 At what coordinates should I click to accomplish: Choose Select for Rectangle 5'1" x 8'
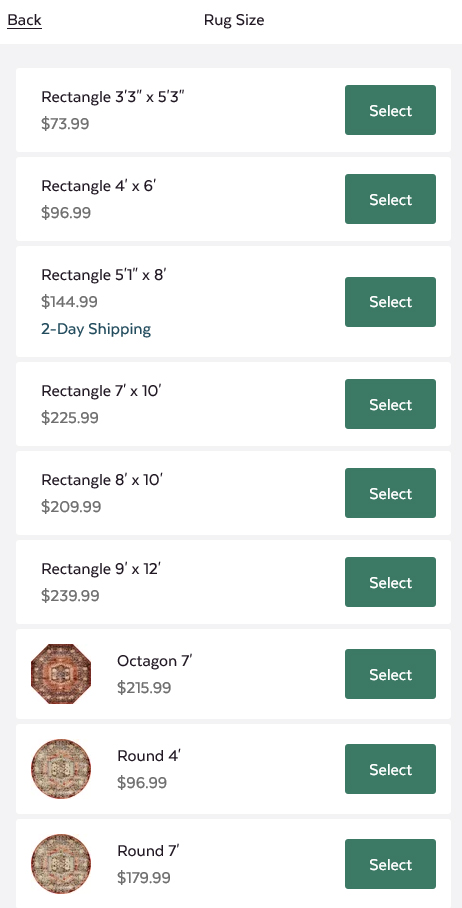pos(390,302)
